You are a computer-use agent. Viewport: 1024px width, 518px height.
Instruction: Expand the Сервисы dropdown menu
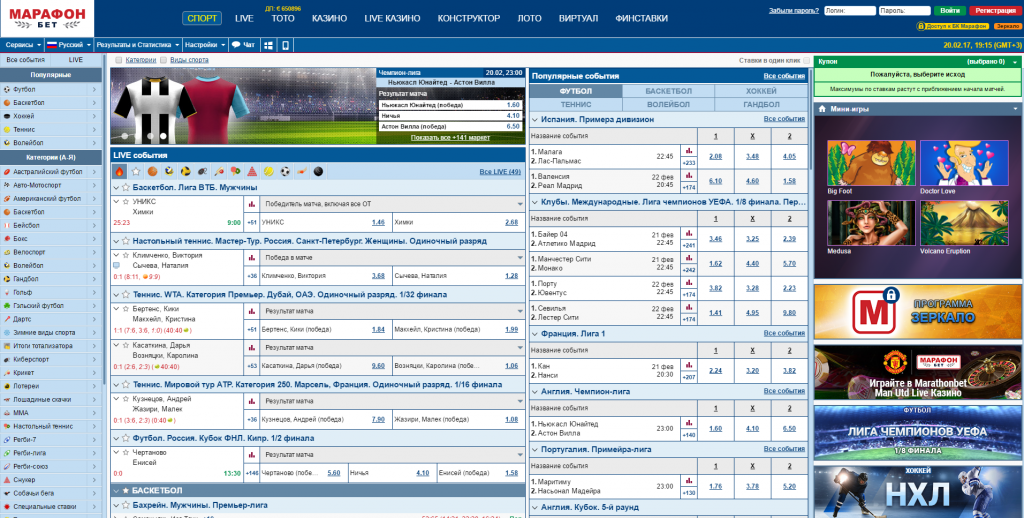(22, 45)
